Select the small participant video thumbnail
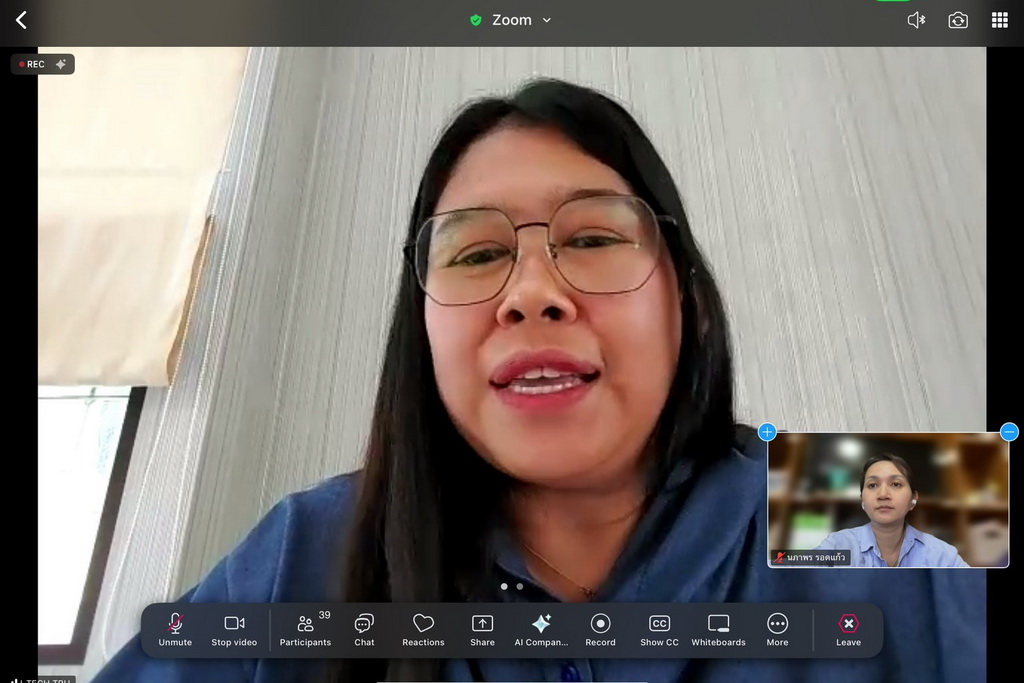This screenshot has height=683, width=1024. pos(888,500)
